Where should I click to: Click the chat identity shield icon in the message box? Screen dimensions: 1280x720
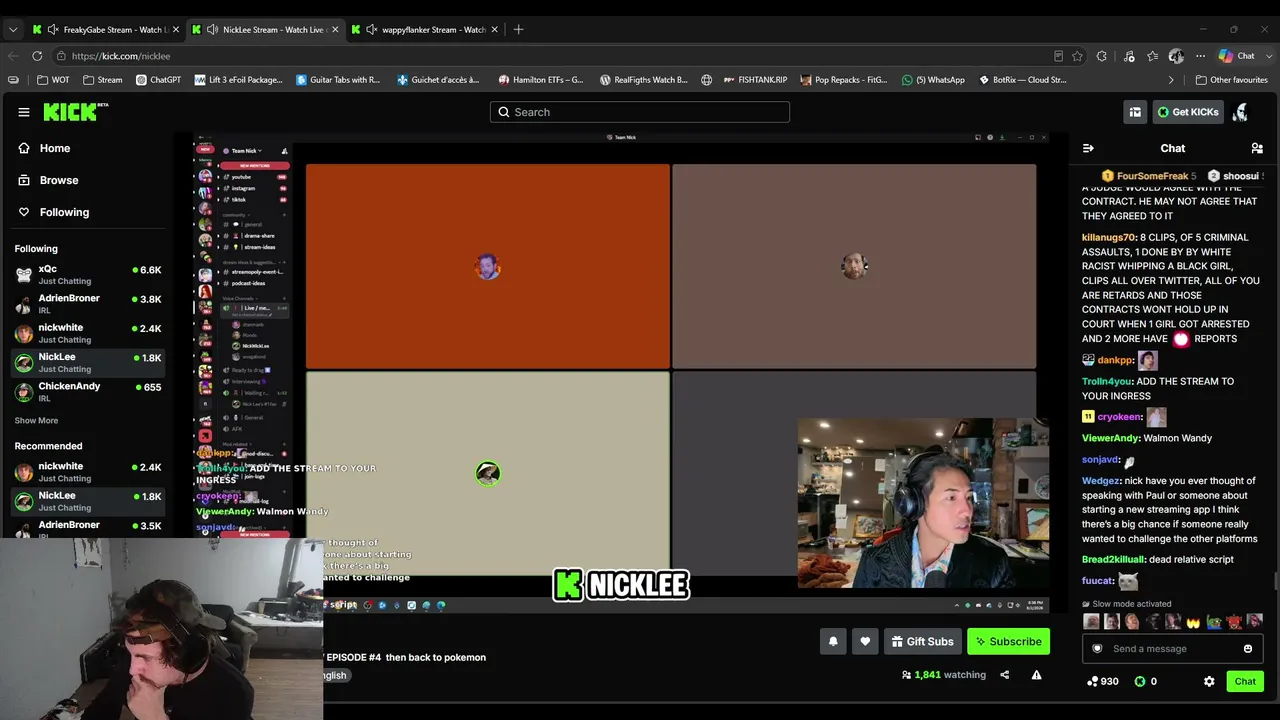point(1097,648)
